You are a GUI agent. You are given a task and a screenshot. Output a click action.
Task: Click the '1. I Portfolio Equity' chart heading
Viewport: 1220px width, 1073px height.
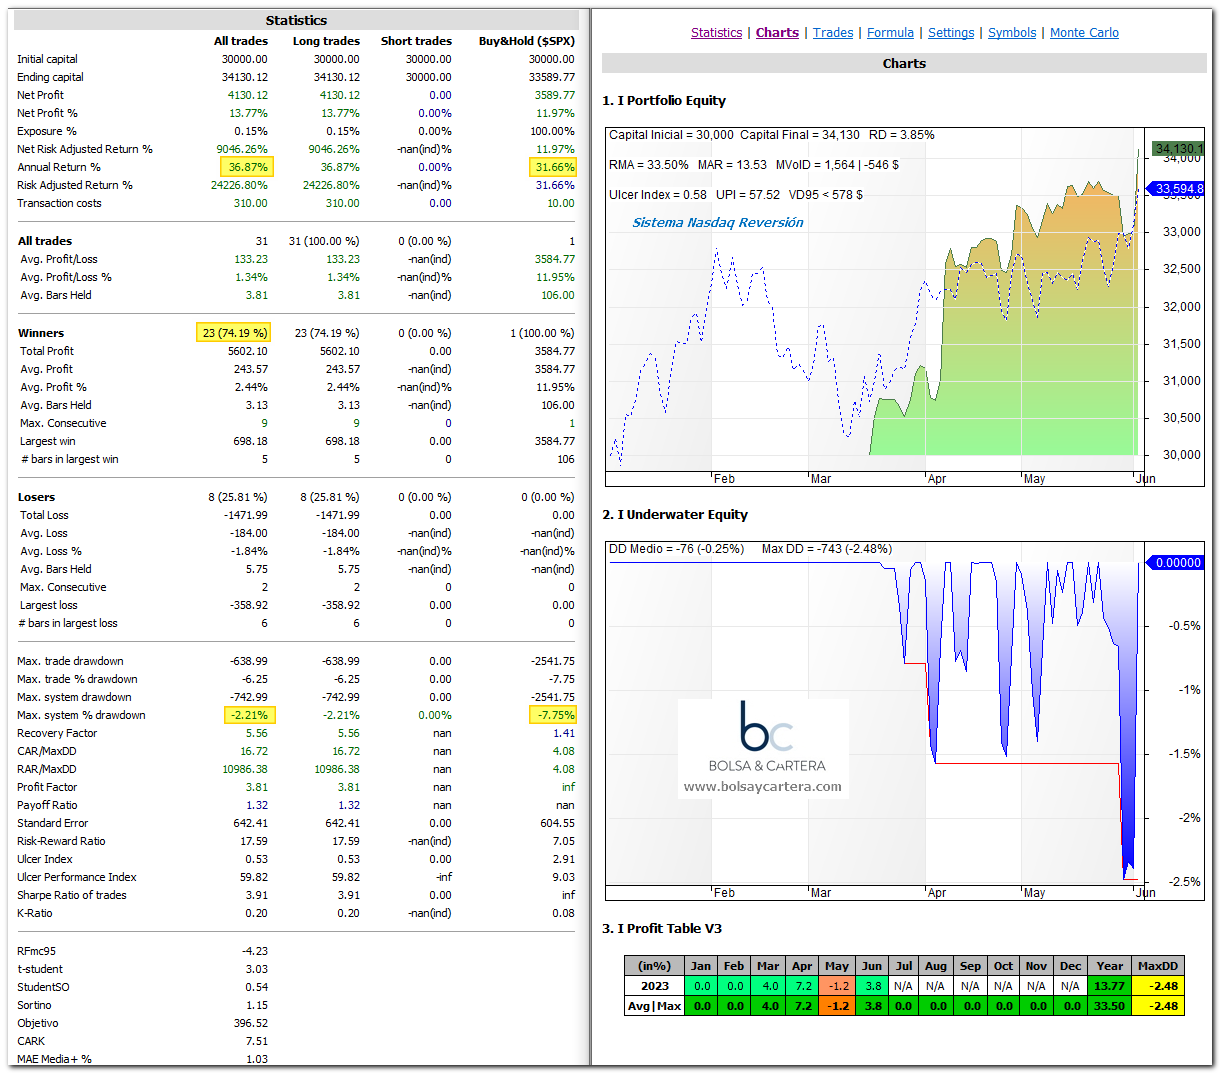pyautogui.click(x=664, y=100)
